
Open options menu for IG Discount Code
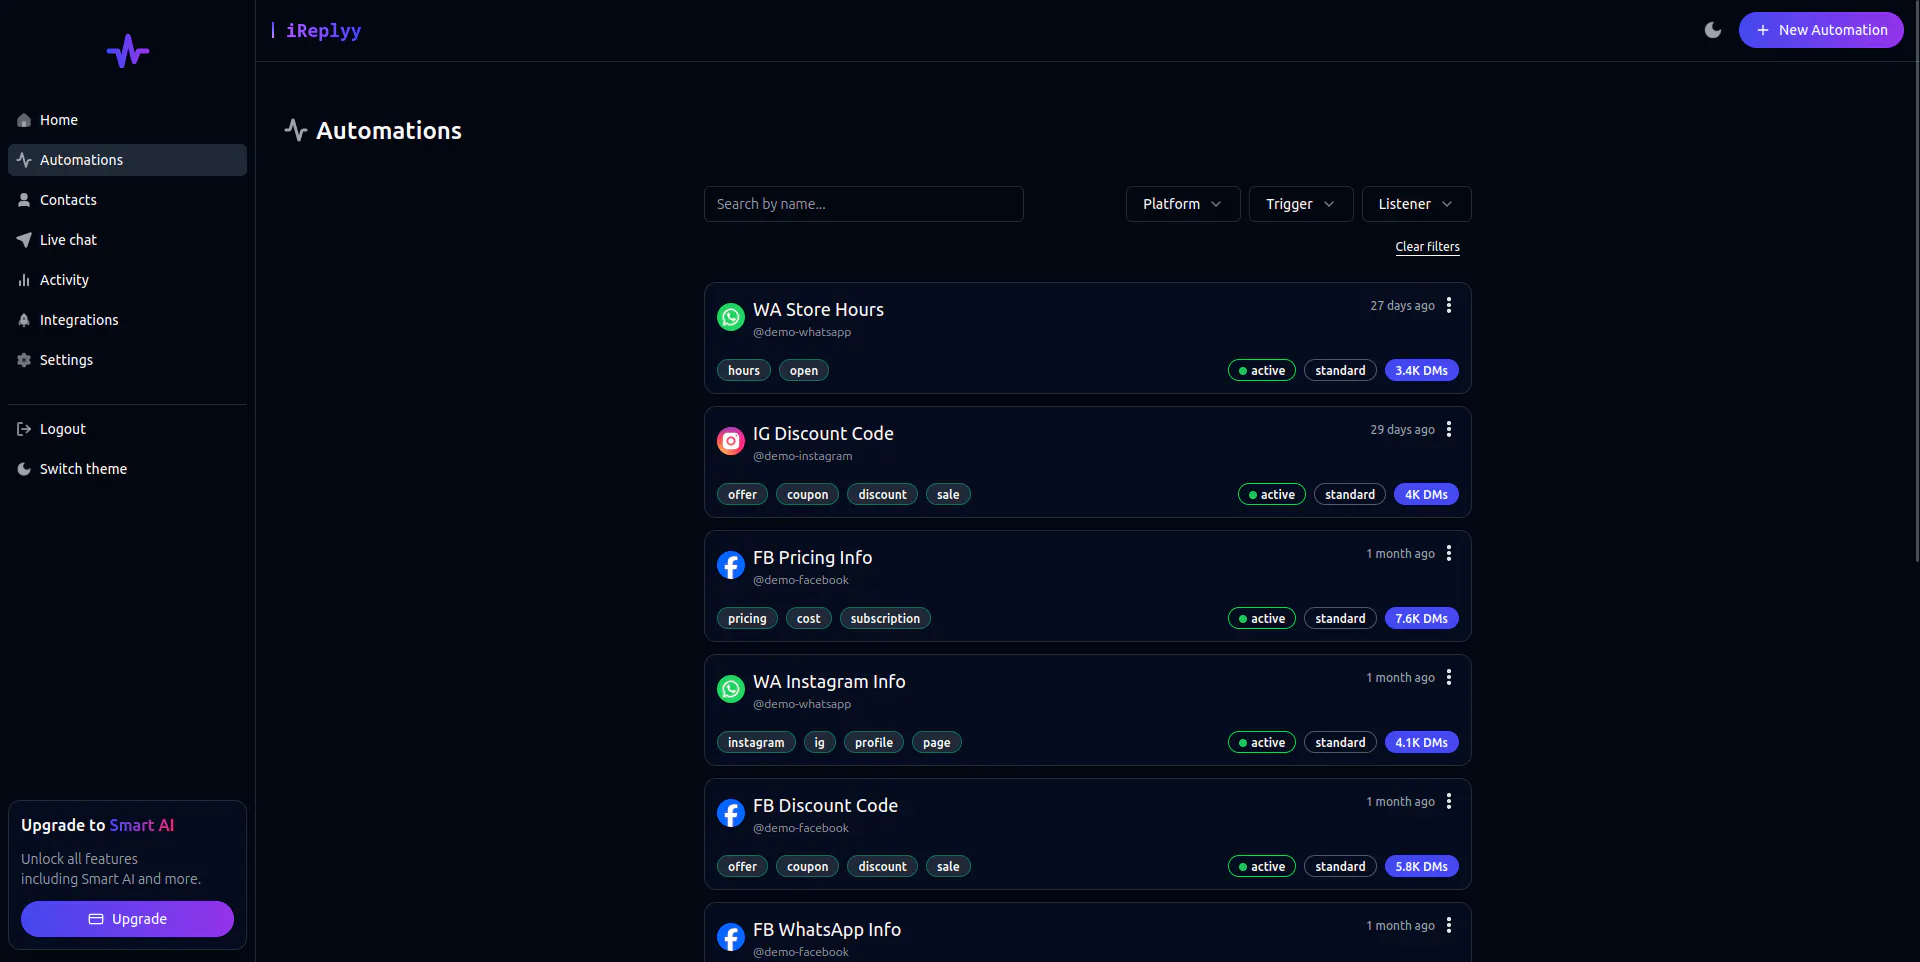(x=1449, y=429)
